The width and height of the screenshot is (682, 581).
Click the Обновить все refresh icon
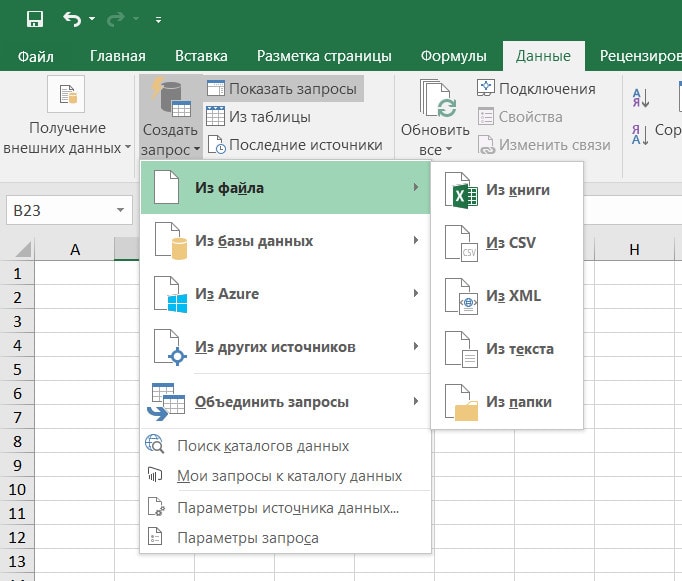438,99
